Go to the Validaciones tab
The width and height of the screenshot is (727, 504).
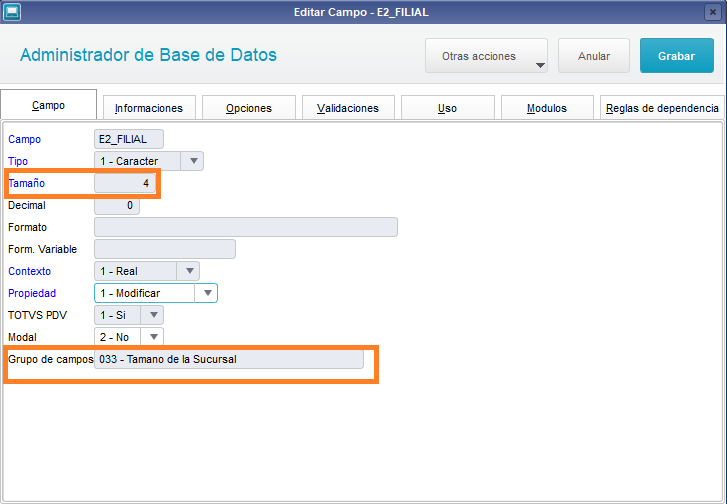348,108
